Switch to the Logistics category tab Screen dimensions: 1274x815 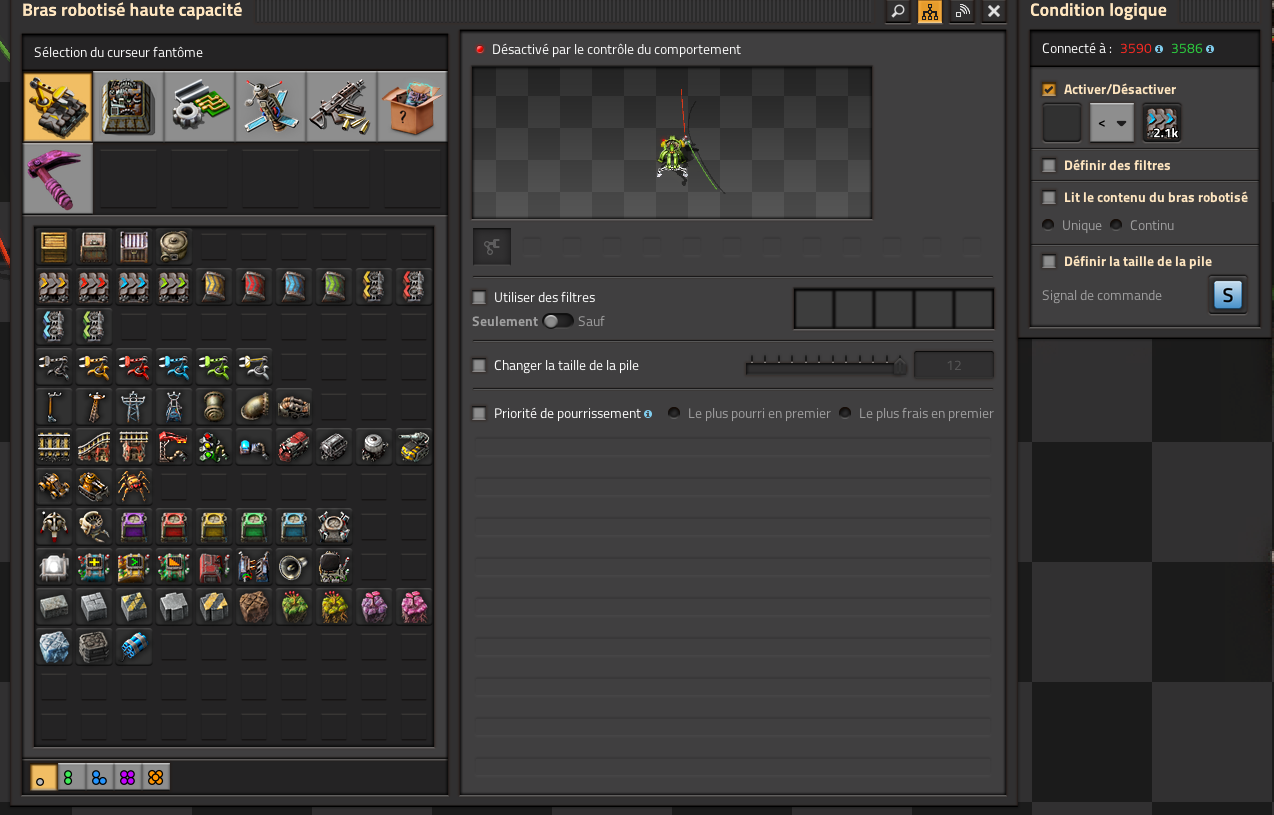click(x=58, y=106)
